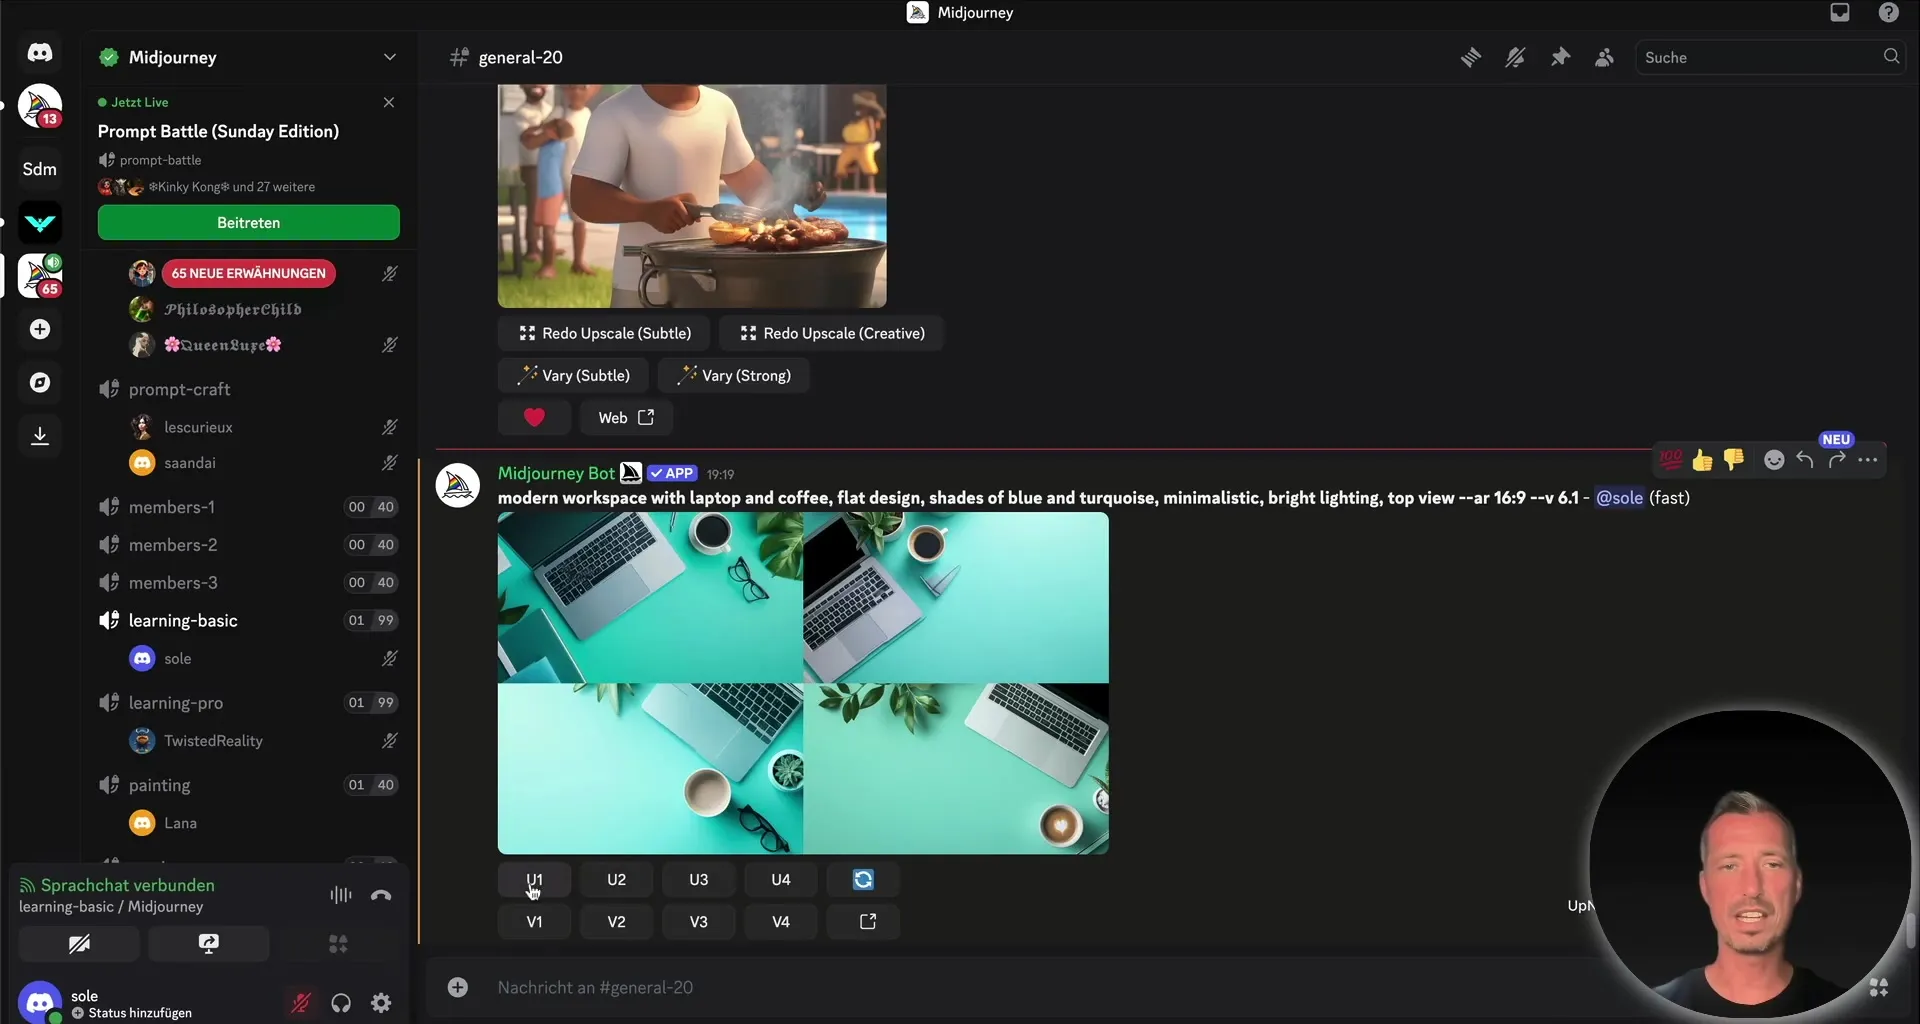Explore public servers with the compass icon
Viewport: 1920px width, 1024px height.
[40, 382]
